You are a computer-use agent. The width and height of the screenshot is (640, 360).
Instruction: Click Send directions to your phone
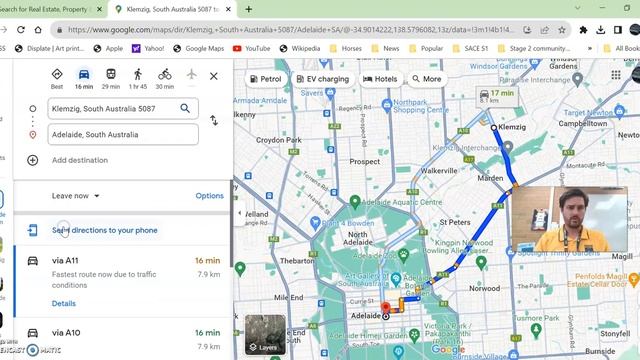click(x=104, y=230)
